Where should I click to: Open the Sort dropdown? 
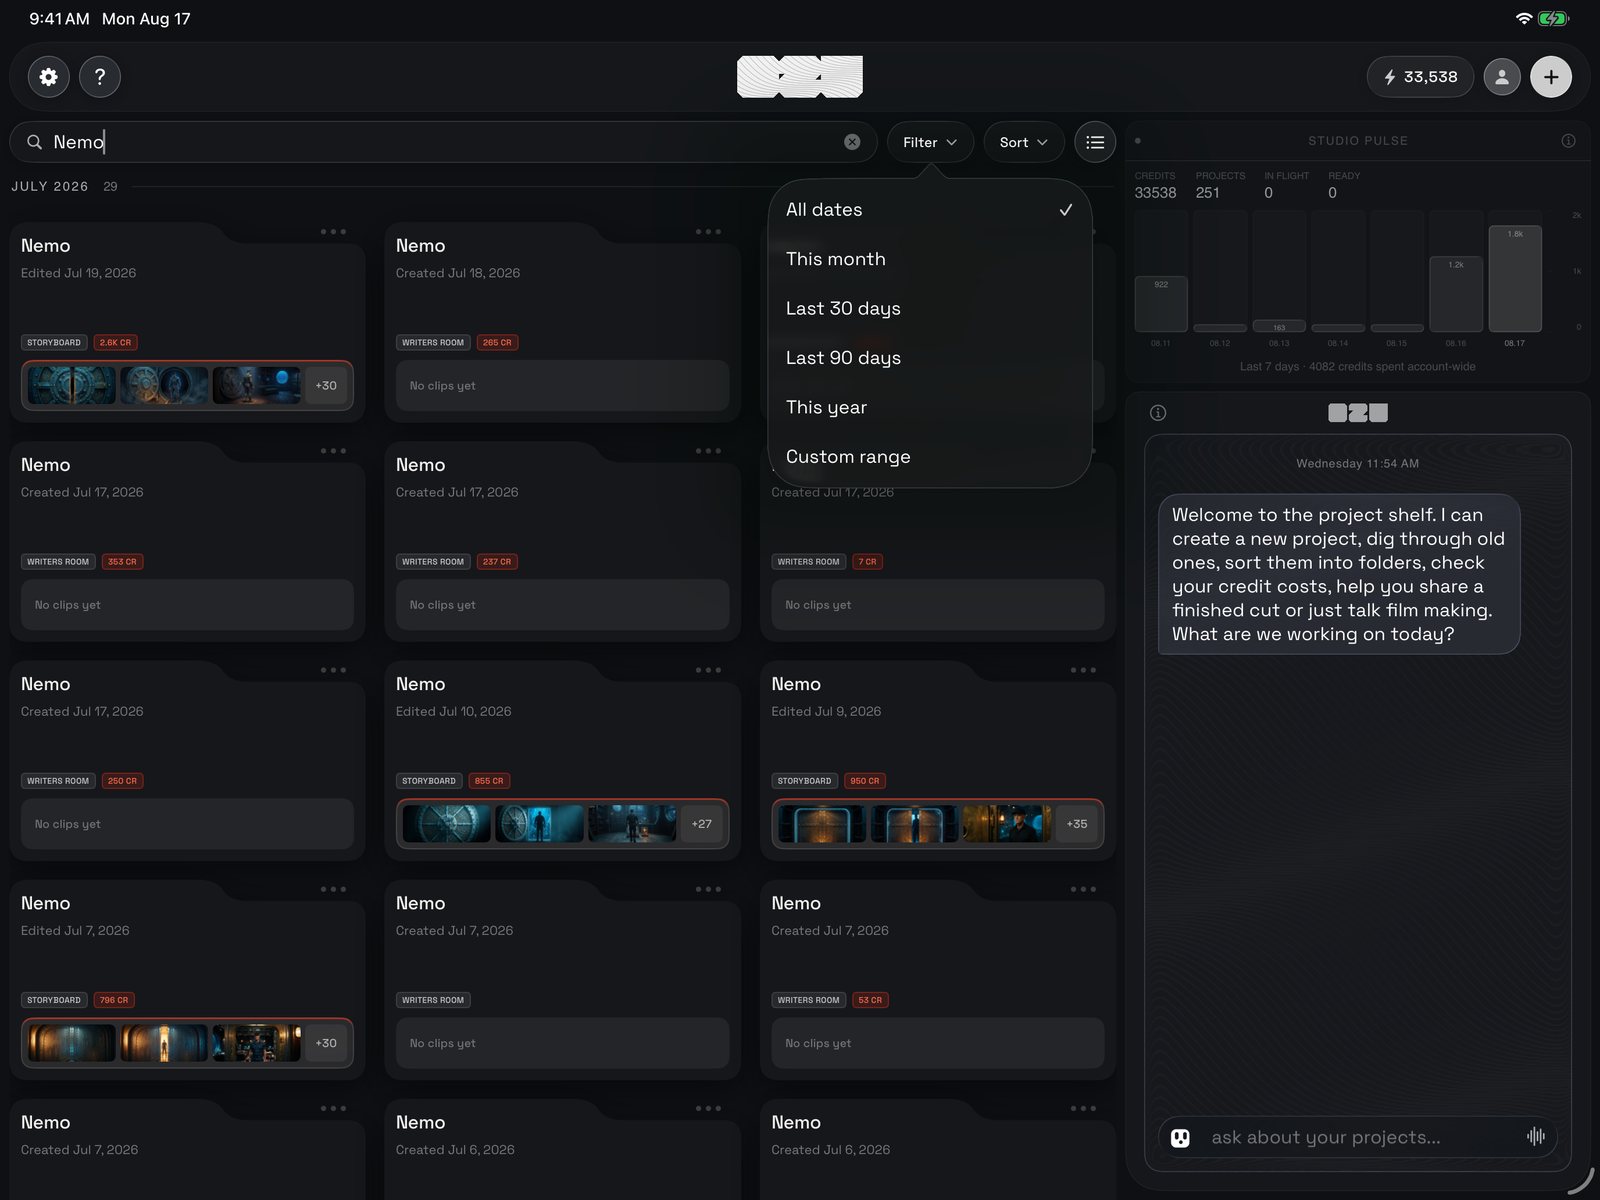tap(1024, 142)
